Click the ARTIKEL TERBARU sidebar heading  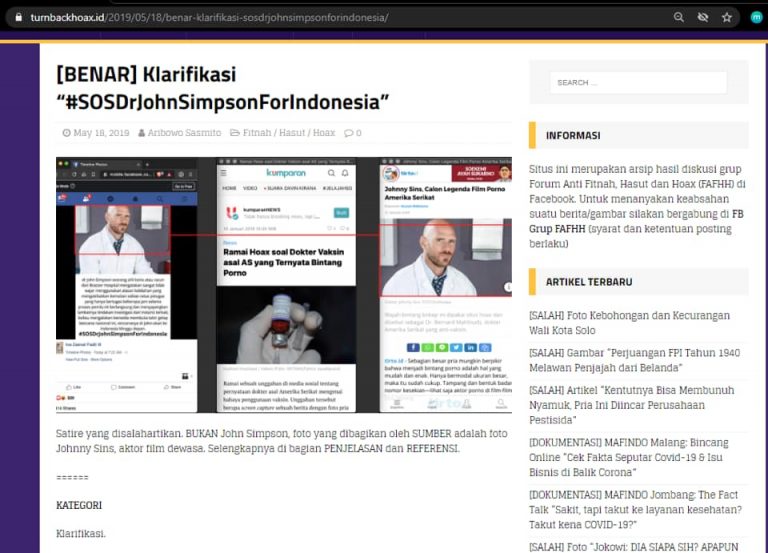[x=589, y=282]
